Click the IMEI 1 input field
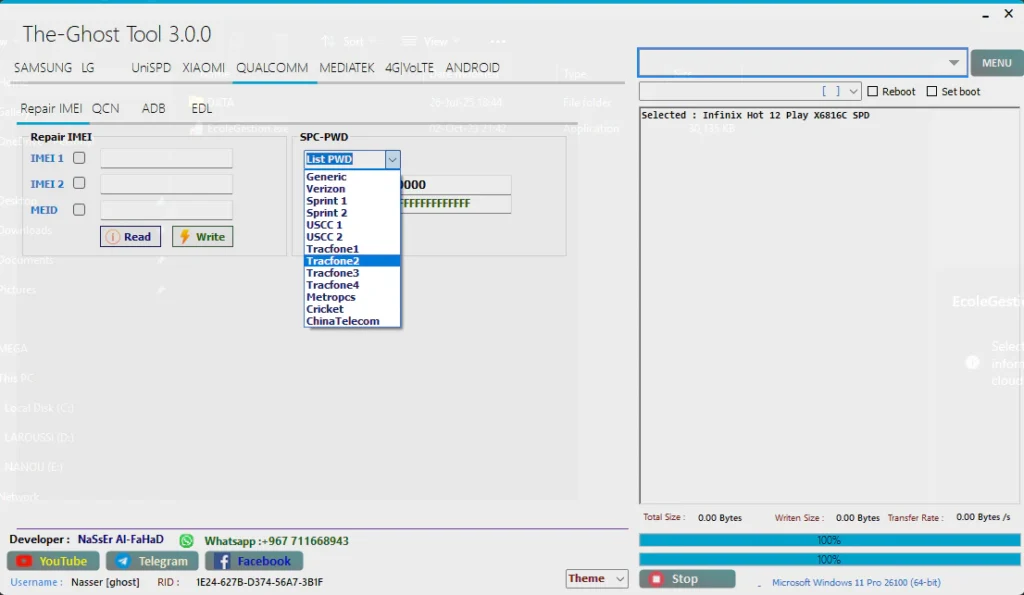The height and width of the screenshot is (595, 1024). 166,158
